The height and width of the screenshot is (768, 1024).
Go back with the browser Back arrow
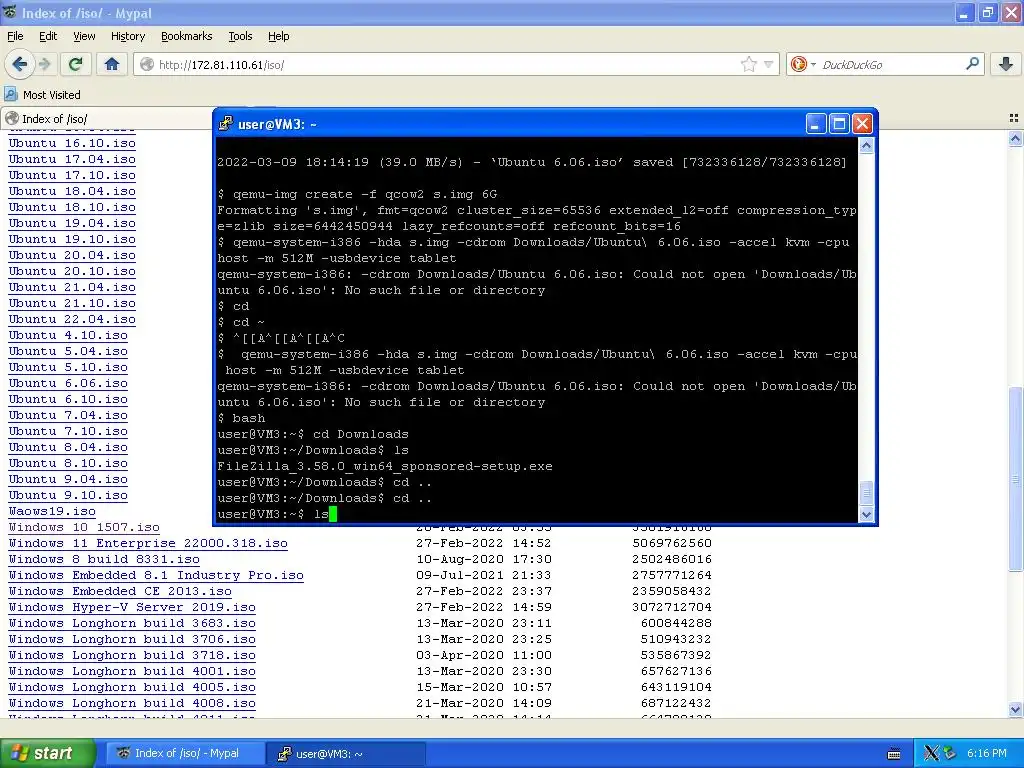(20, 64)
